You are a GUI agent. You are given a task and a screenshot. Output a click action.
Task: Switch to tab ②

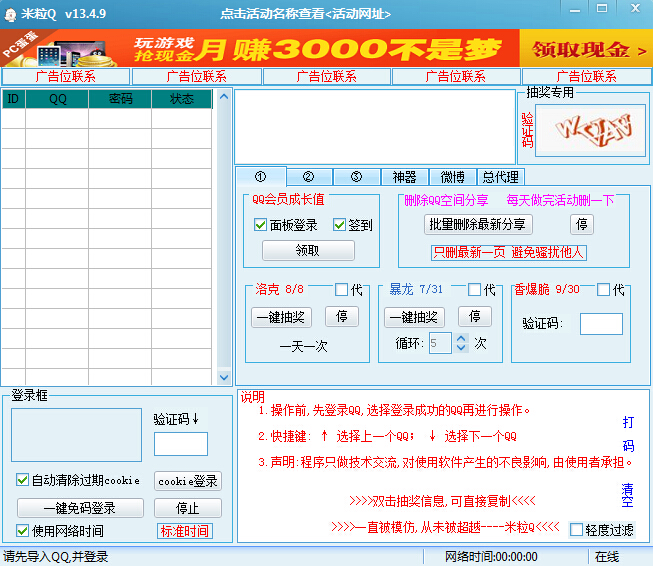click(309, 177)
